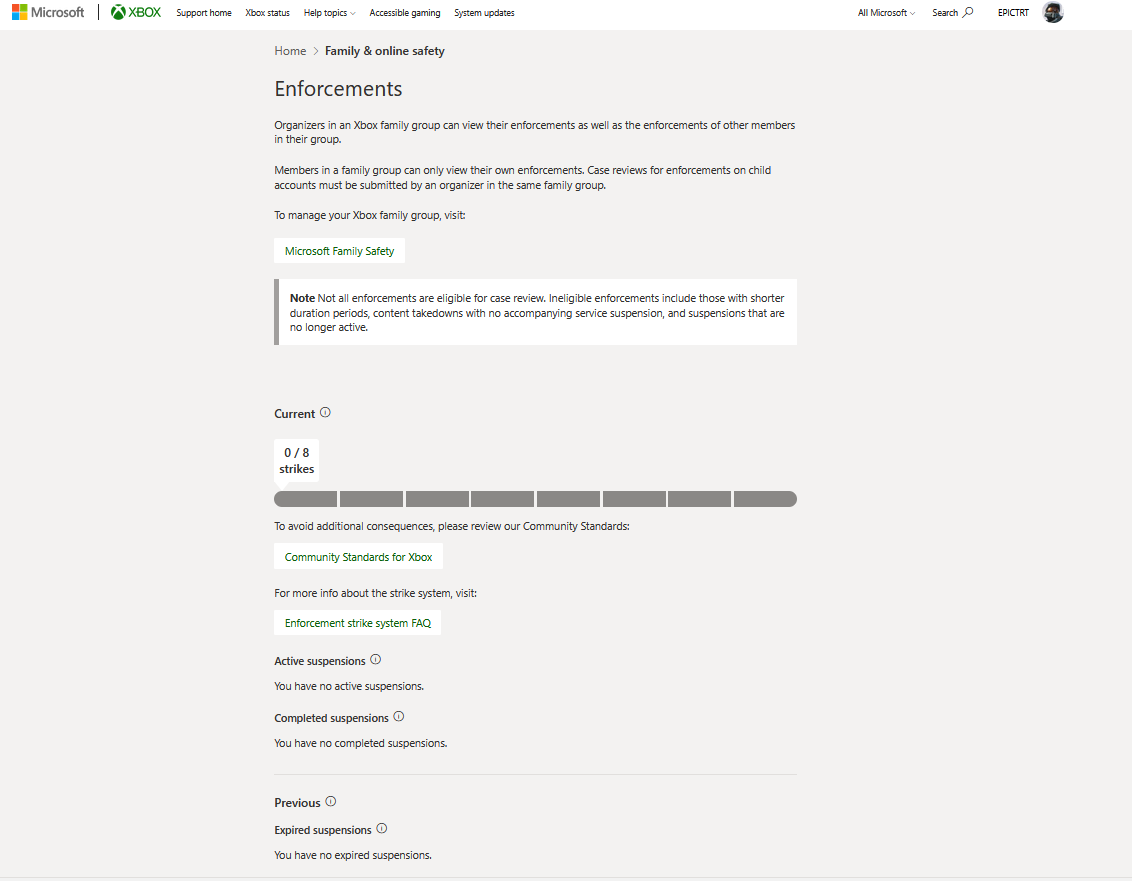This screenshot has width=1132, height=881.
Task: Click info icon next to Expired suspensions
Action: tap(382, 828)
